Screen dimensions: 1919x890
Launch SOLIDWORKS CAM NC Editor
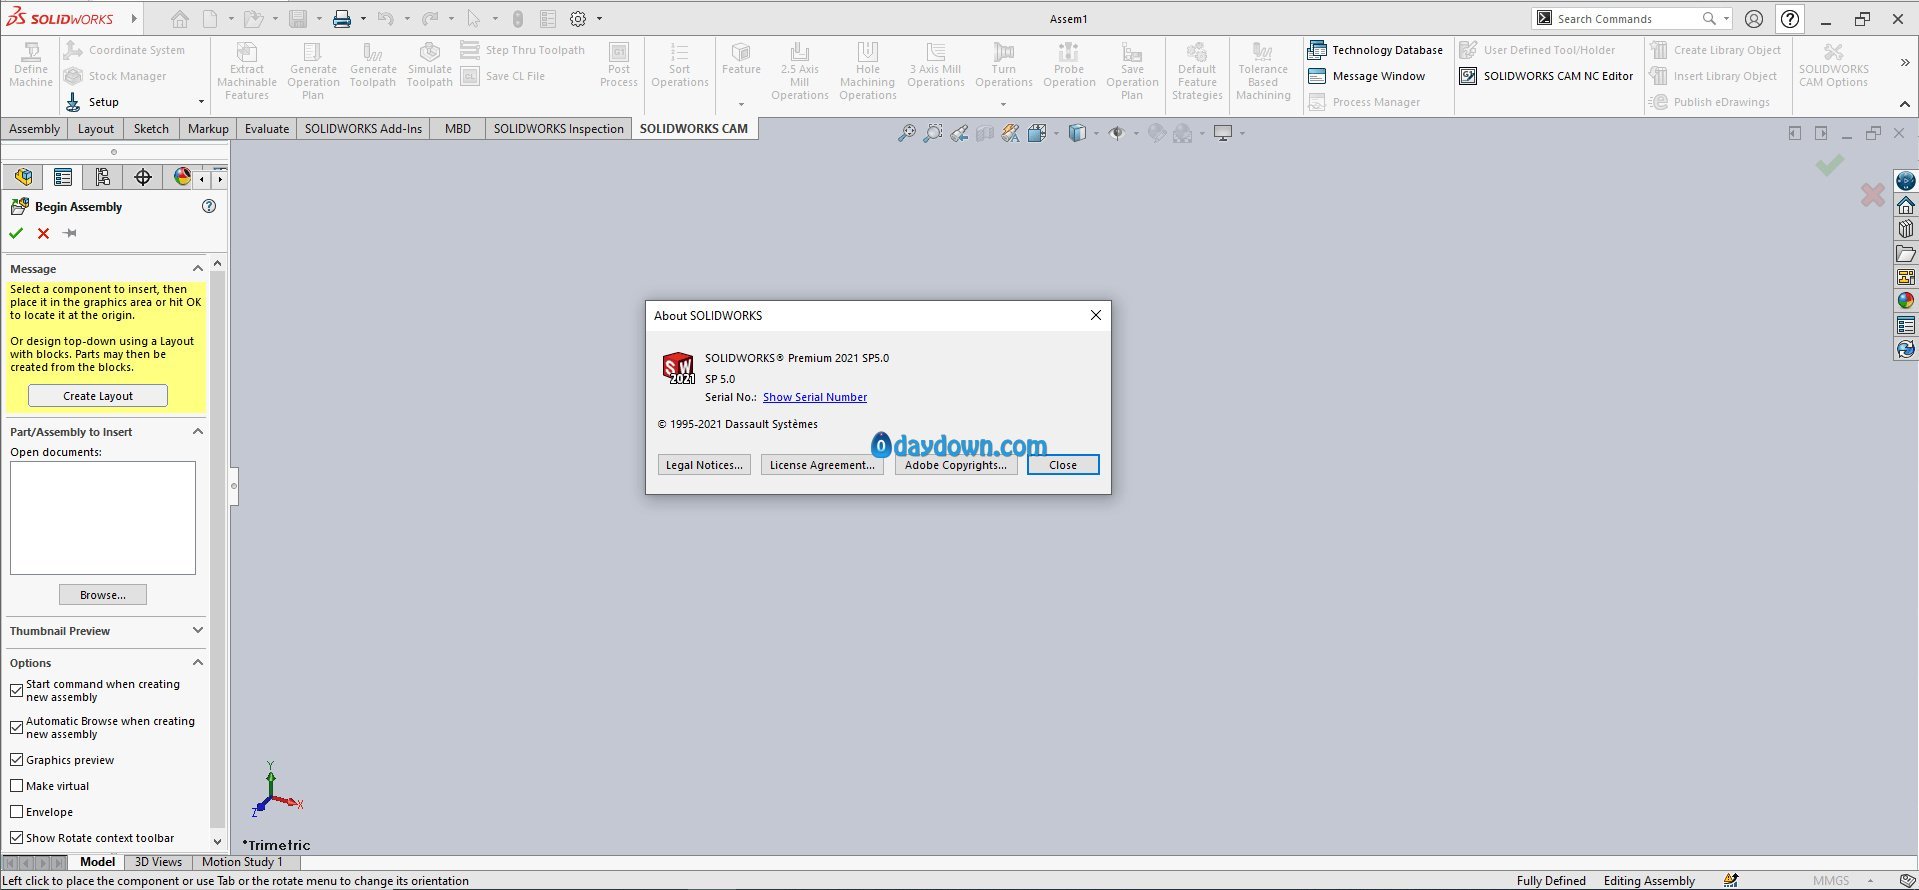click(1546, 76)
